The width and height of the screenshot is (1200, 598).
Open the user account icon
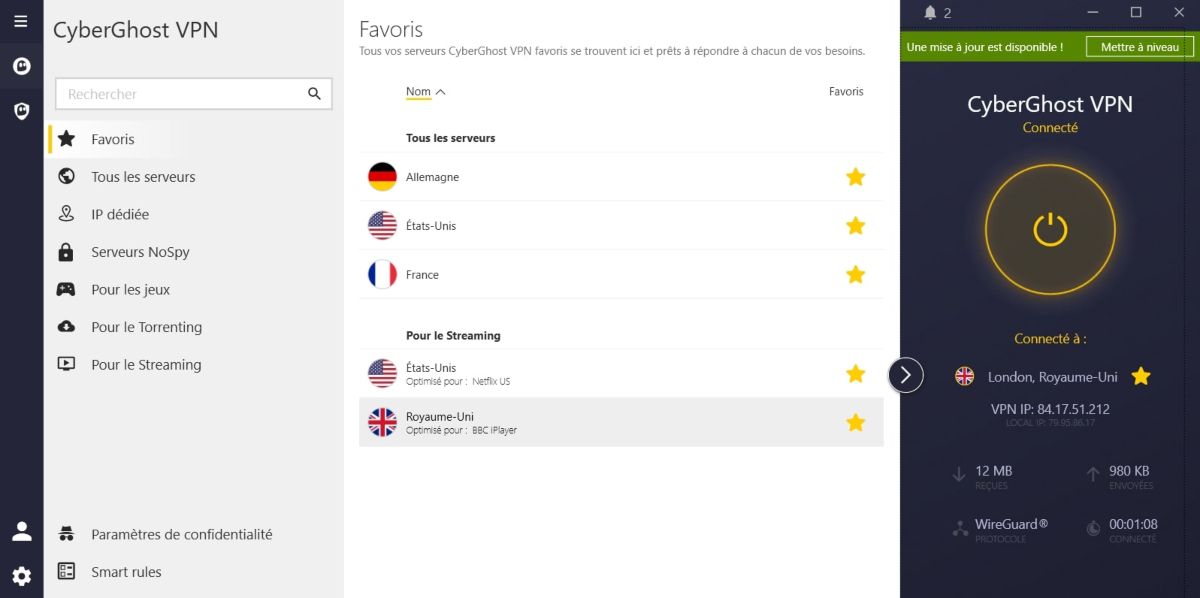21,531
